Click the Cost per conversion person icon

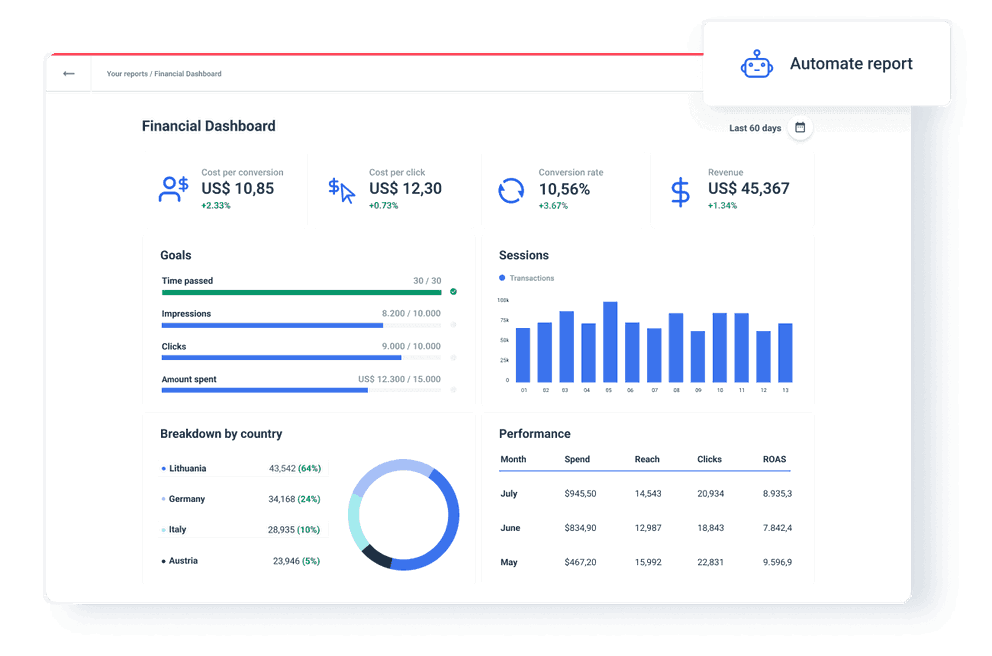point(172,189)
